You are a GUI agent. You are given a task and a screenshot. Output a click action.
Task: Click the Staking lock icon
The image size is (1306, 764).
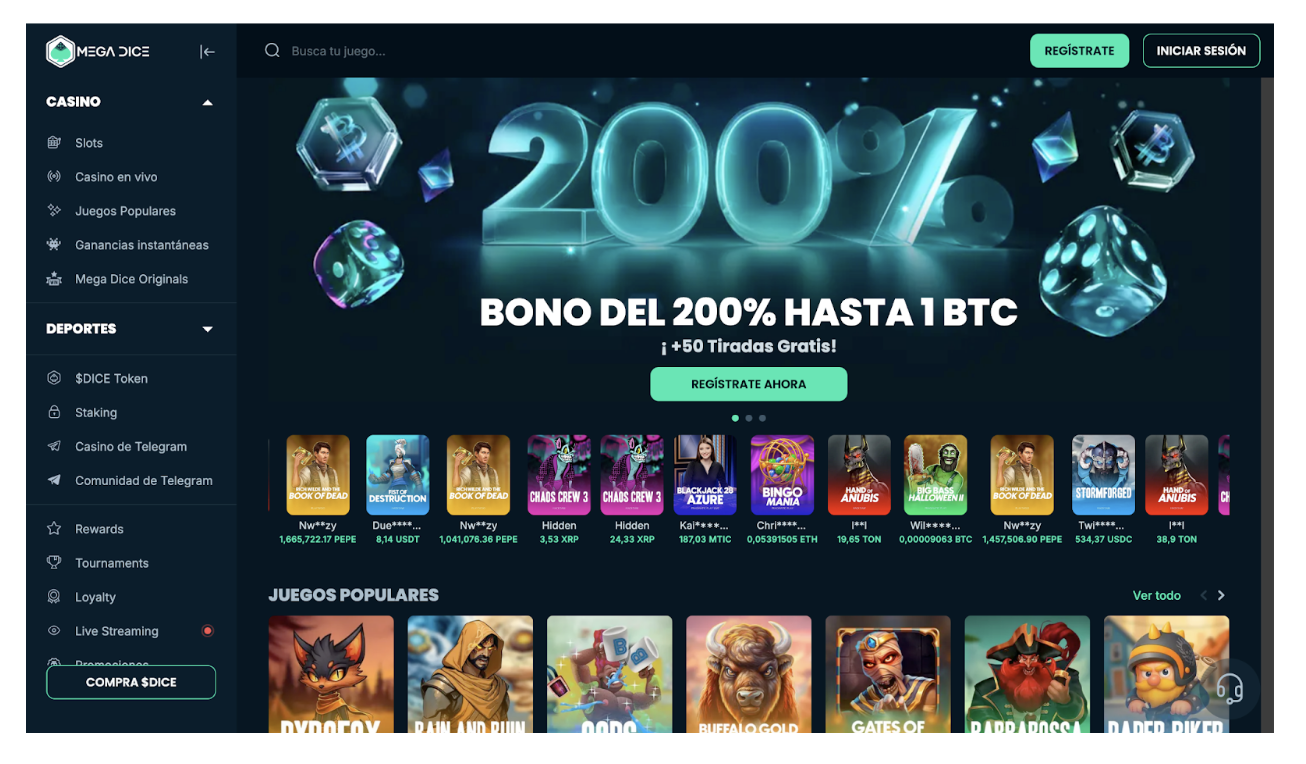[54, 412]
